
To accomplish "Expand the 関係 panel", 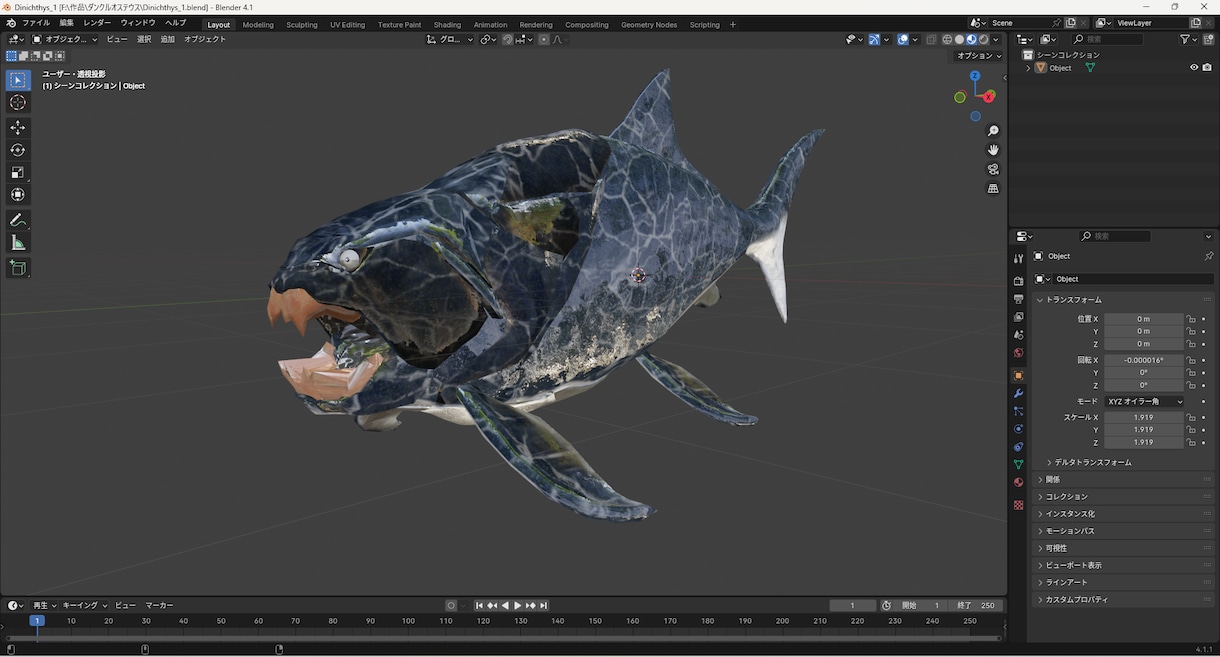I will coord(1124,479).
